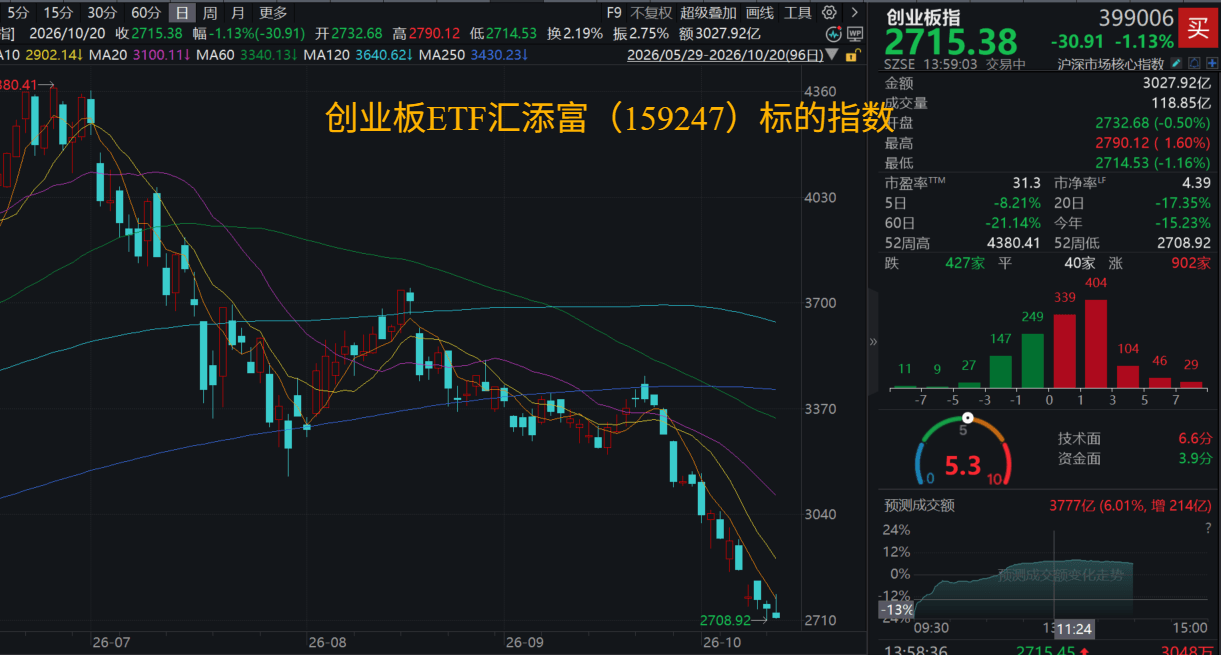
Task: Click the MA120 value 3640.62
Action: click(385, 55)
